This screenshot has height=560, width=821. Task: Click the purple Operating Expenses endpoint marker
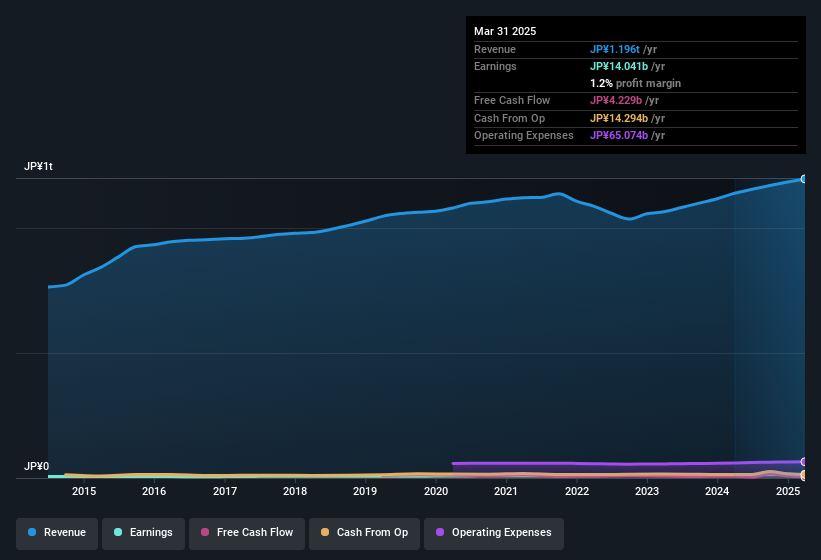(804, 462)
